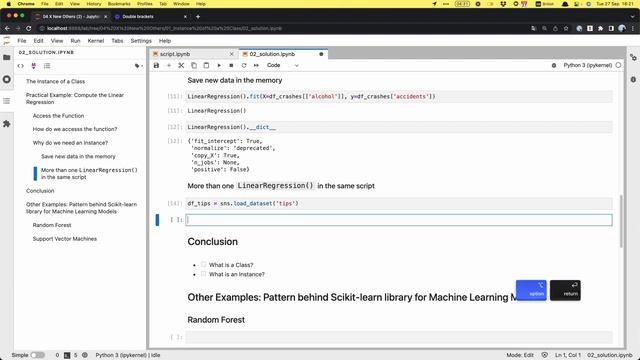Paste cells from clipboard
The width and height of the screenshot is (640, 360).
pos(206,65)
